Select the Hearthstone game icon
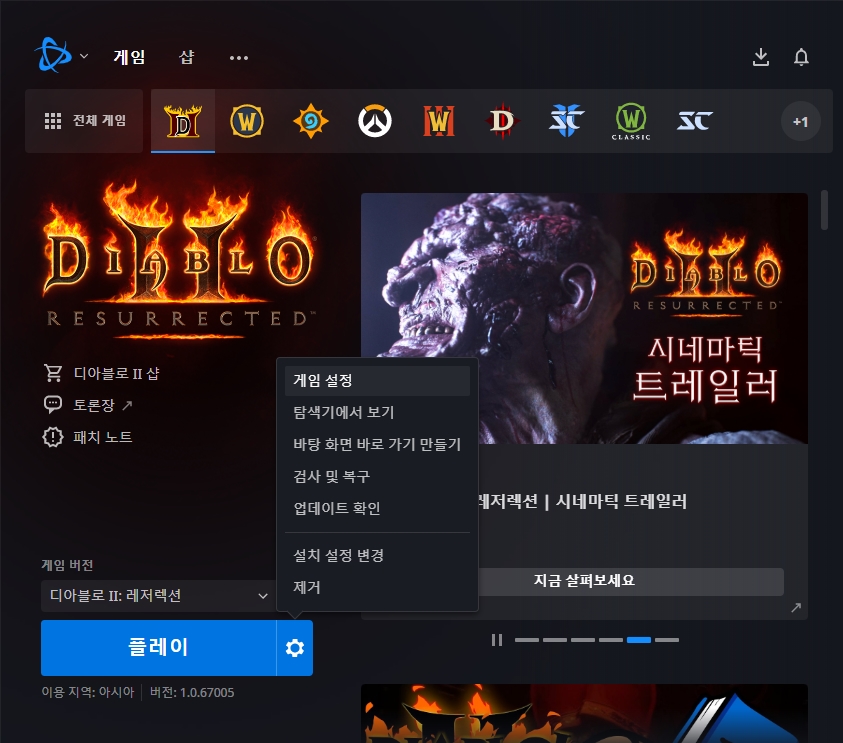 click(x=311, y=121)
